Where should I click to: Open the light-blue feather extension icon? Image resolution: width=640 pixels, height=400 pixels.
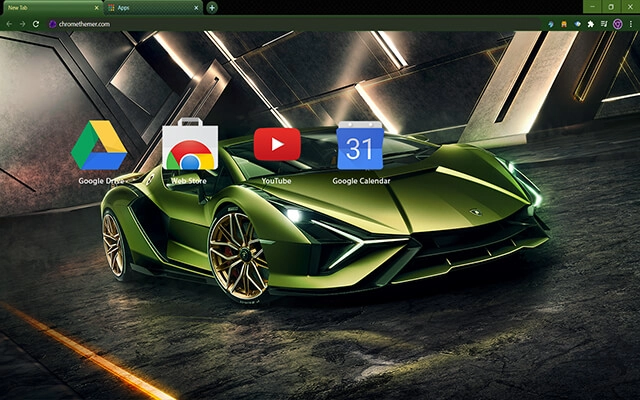click(x=551, y=24)
